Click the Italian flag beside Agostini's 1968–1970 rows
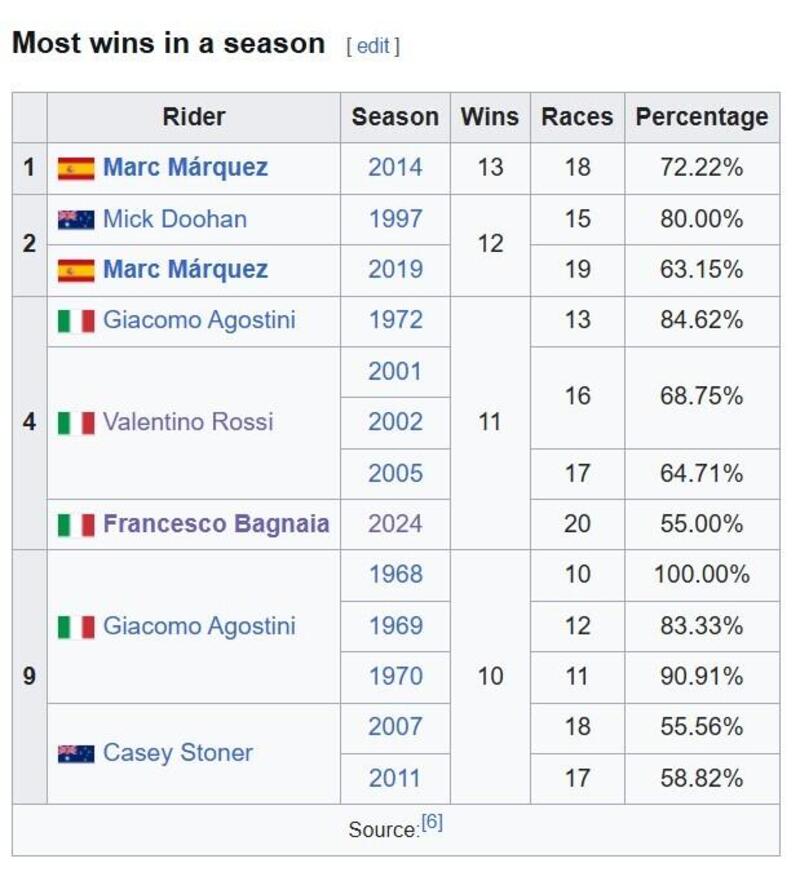The image size is (800, 872). click(76, 627)
